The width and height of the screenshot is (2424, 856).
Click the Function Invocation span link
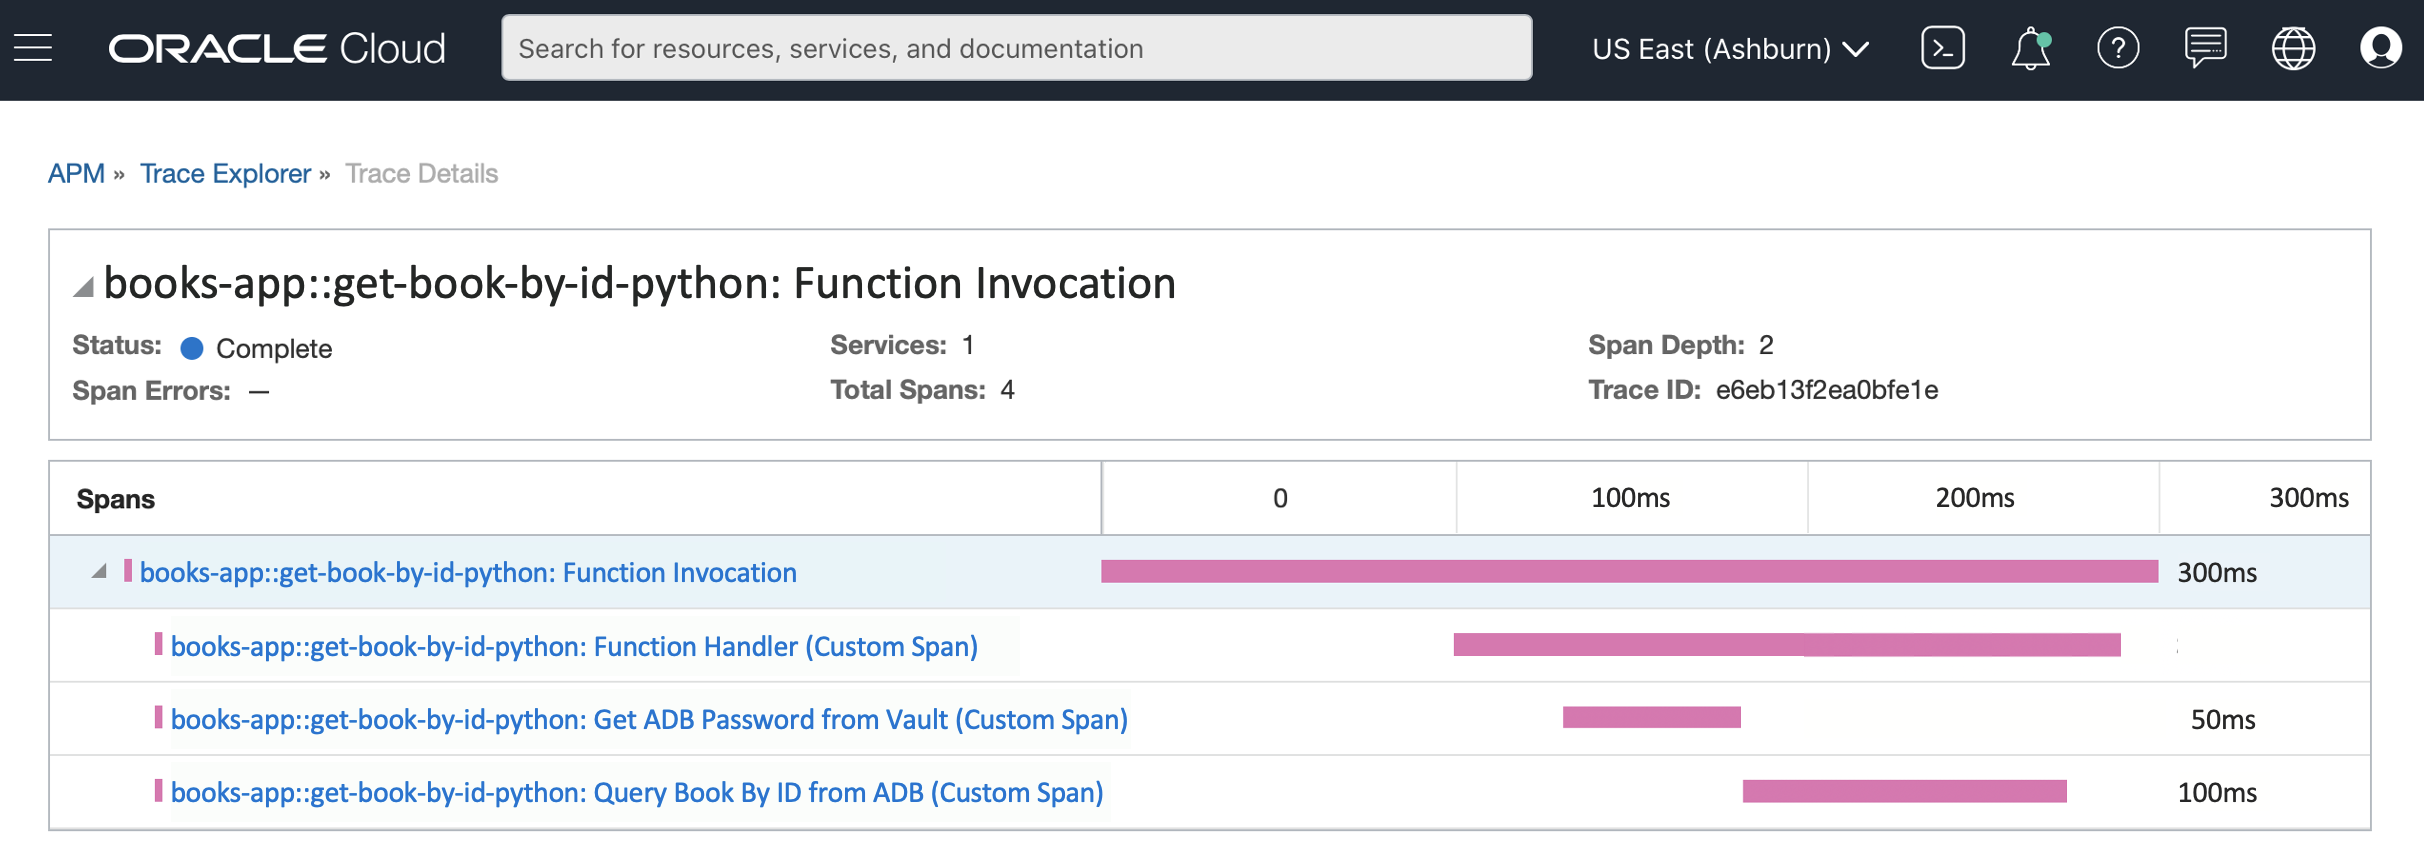[468, 573]
